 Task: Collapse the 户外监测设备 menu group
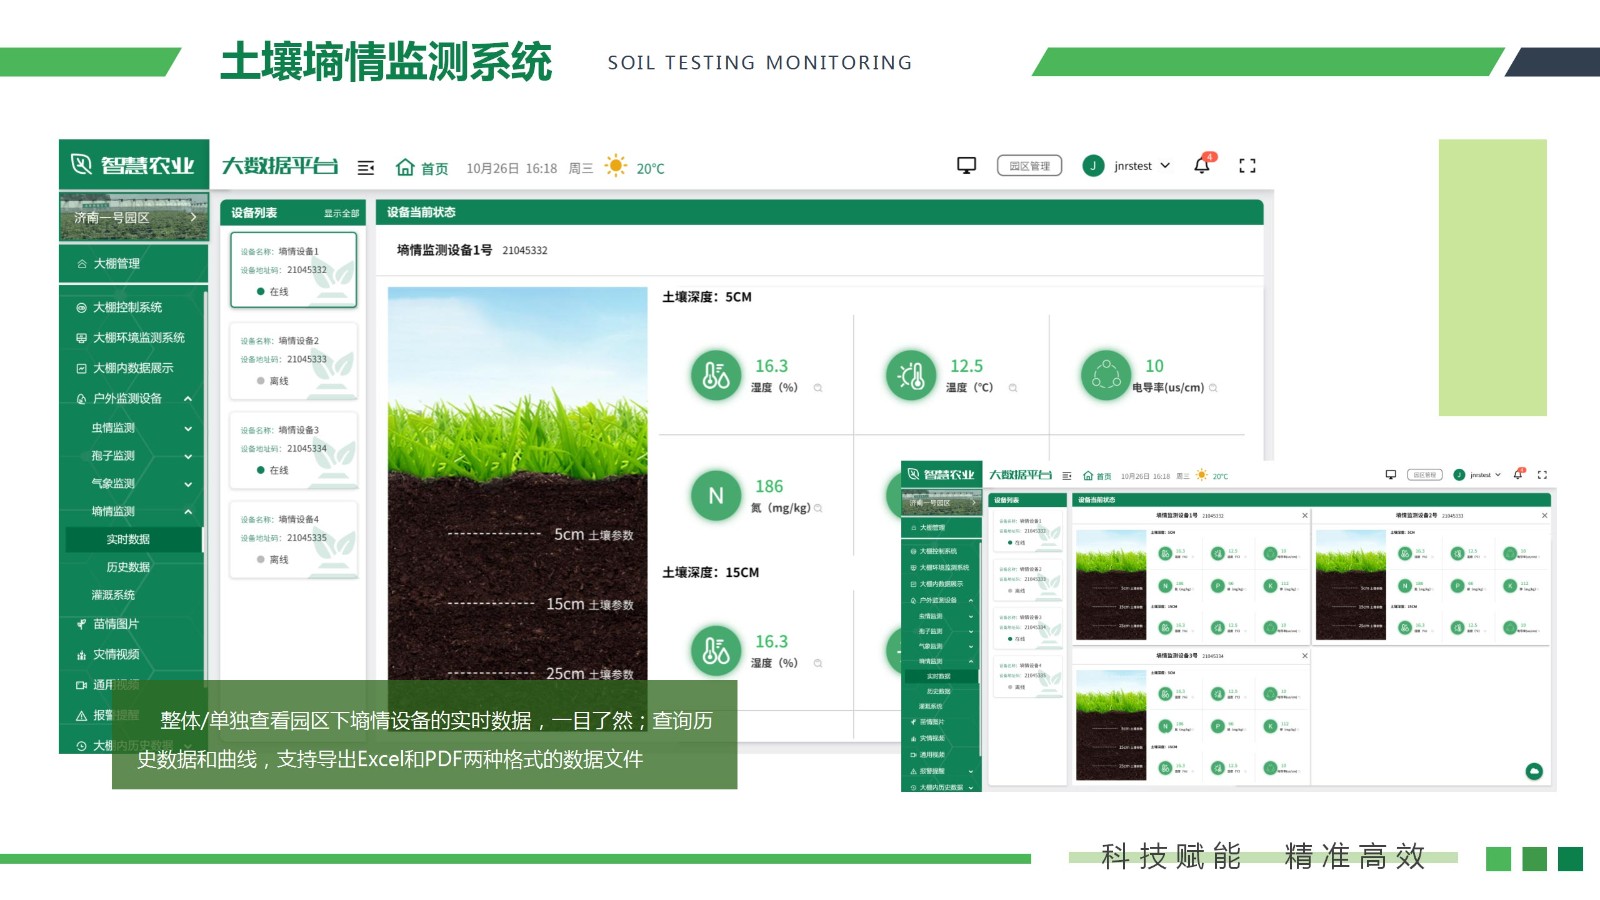pos(188,399)
